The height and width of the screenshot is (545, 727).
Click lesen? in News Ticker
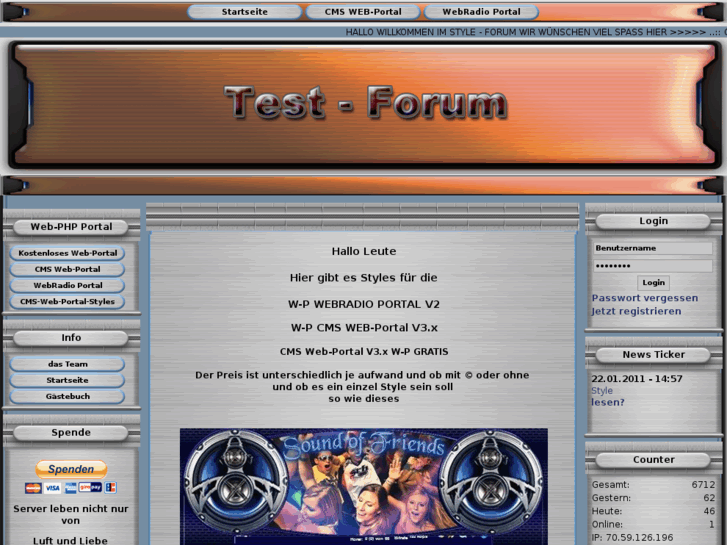(x=608, y=403)
